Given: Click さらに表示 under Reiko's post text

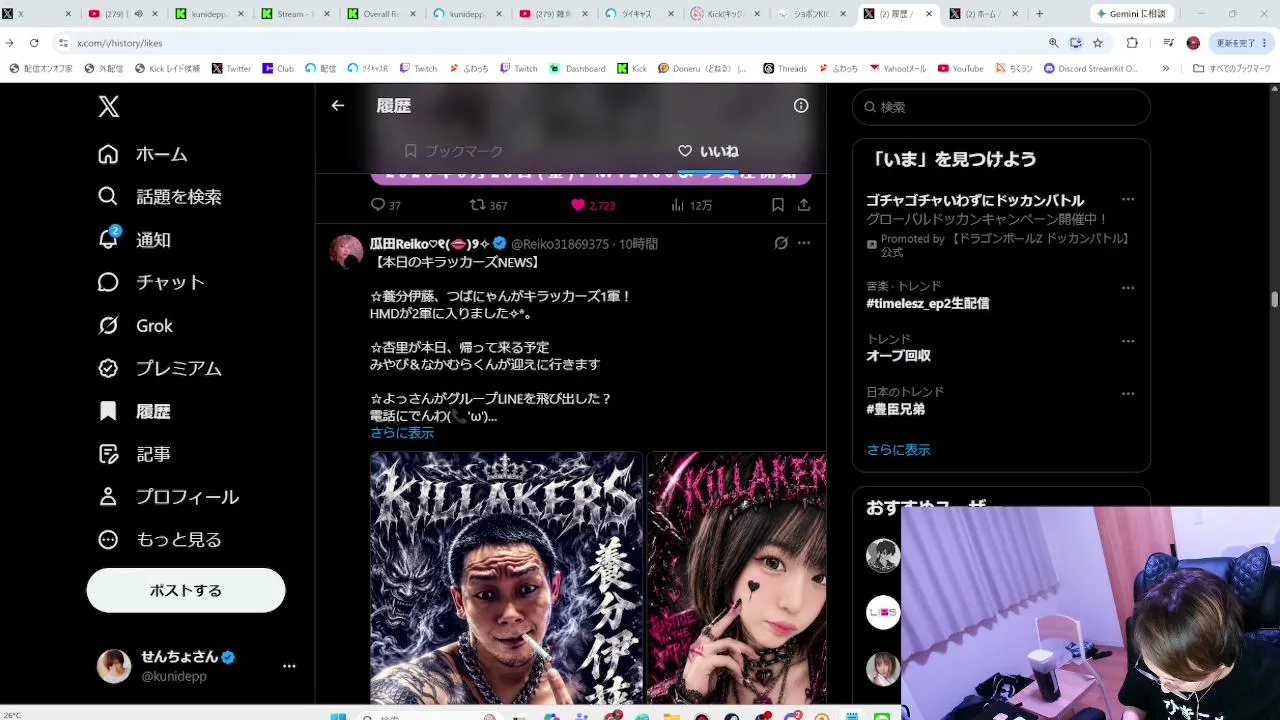Looking at the screenshot, I should click(402, 433).
